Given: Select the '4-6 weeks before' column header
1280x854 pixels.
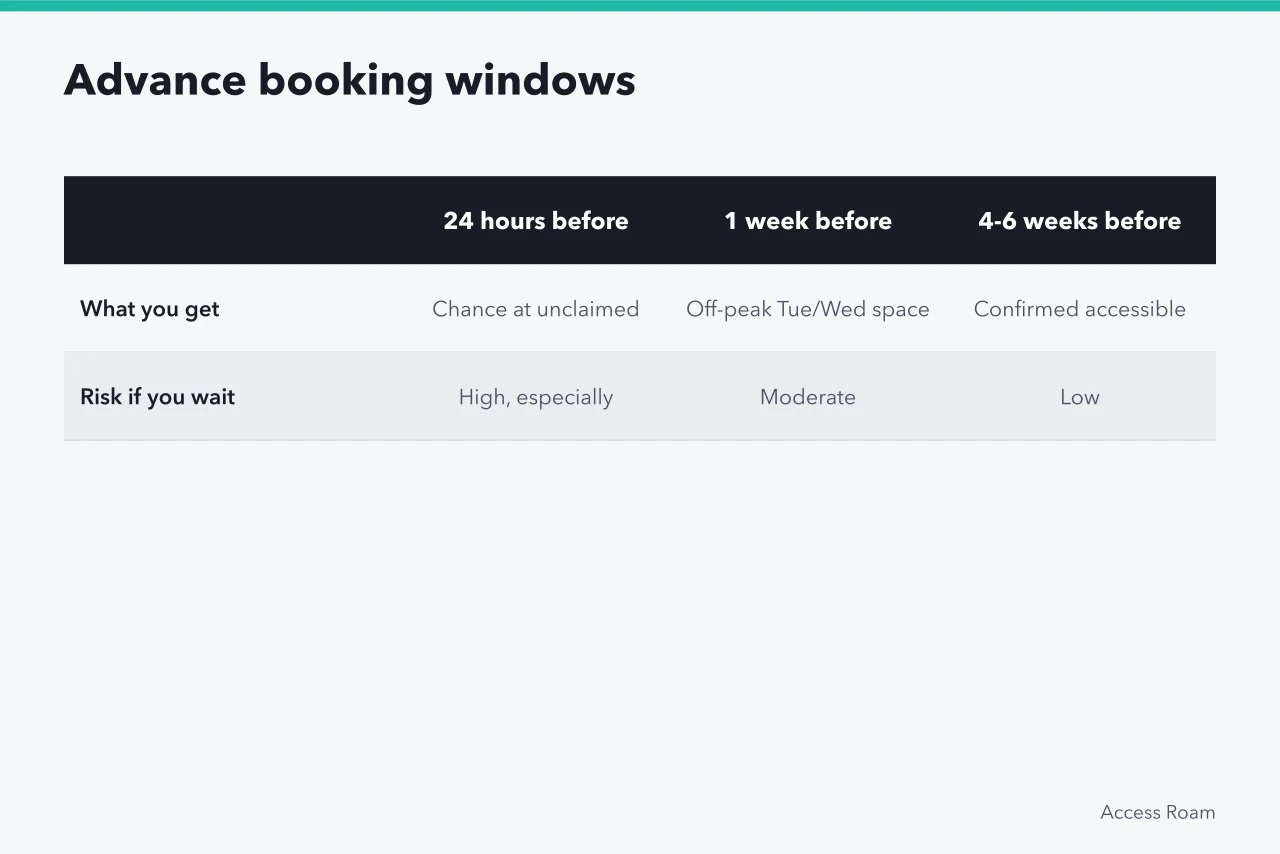Looking at the screenshot, I should 1080,221.
